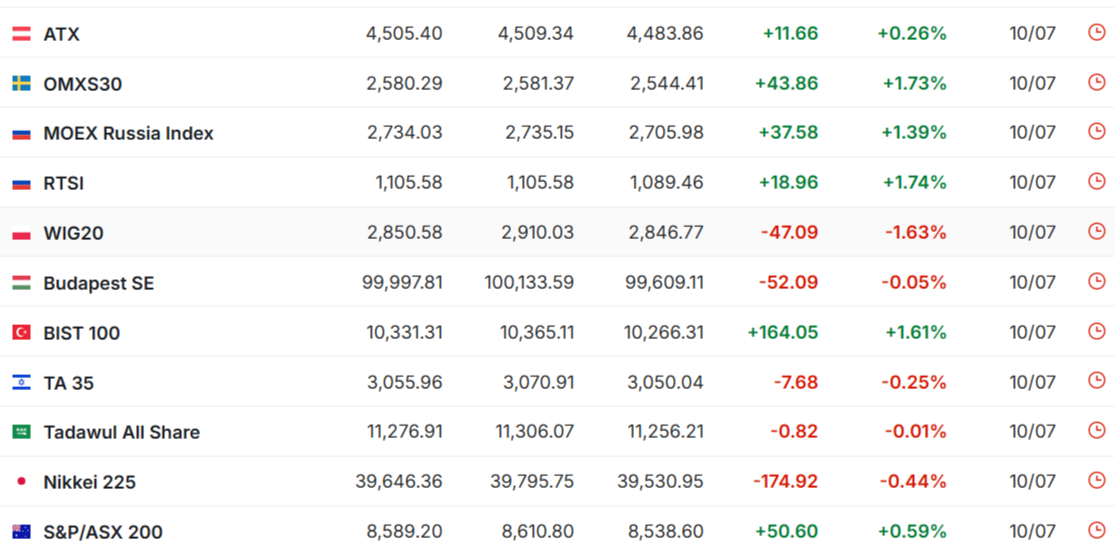Open the Nikkei 225 index link
The image size is (1115, 548).
click(90, 483)
